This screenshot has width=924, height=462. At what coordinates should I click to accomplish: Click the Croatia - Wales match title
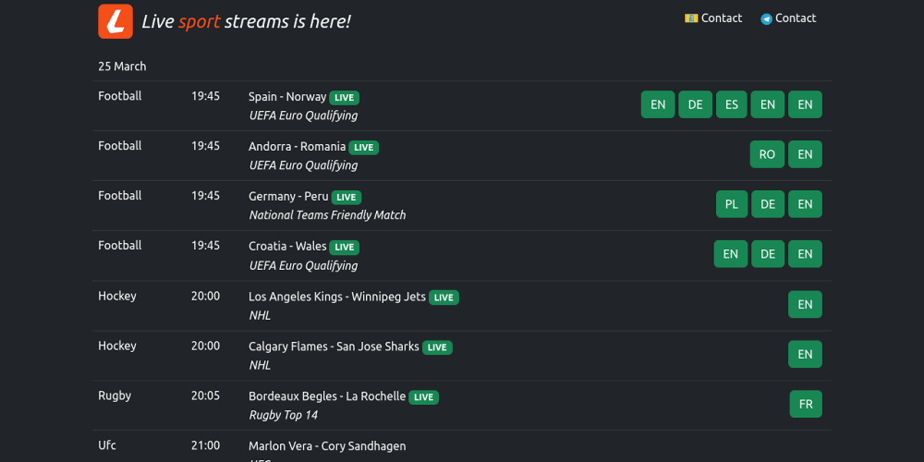(287, 246)
